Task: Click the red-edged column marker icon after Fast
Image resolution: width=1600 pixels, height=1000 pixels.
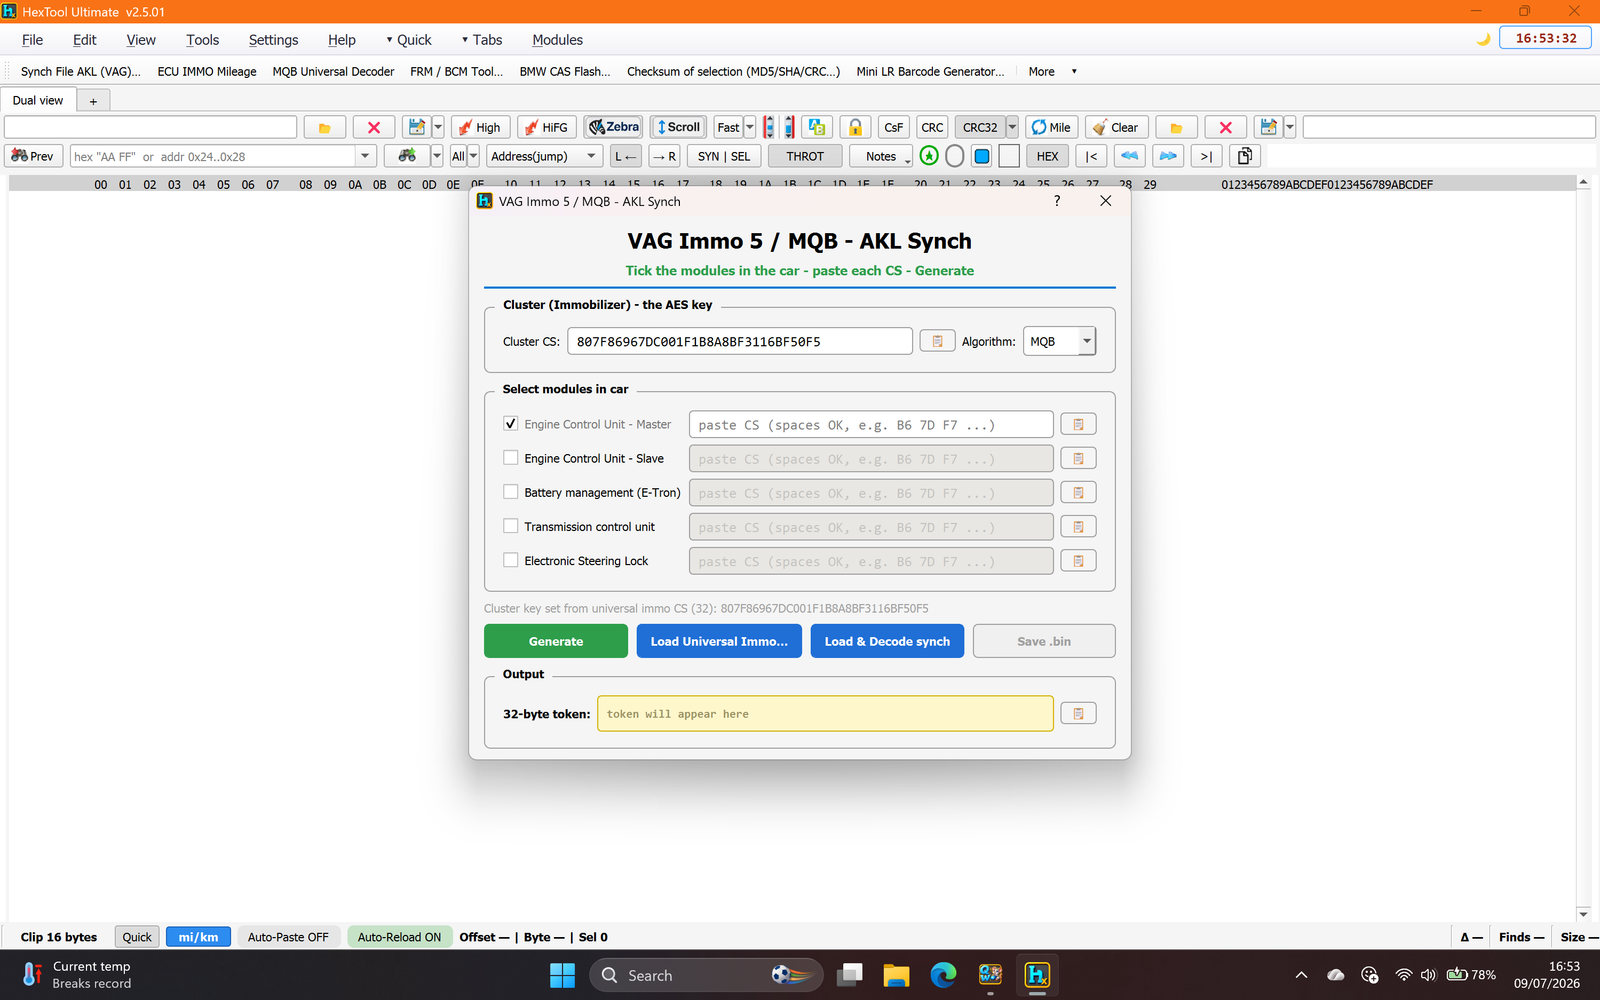Action: click(768, 127)
